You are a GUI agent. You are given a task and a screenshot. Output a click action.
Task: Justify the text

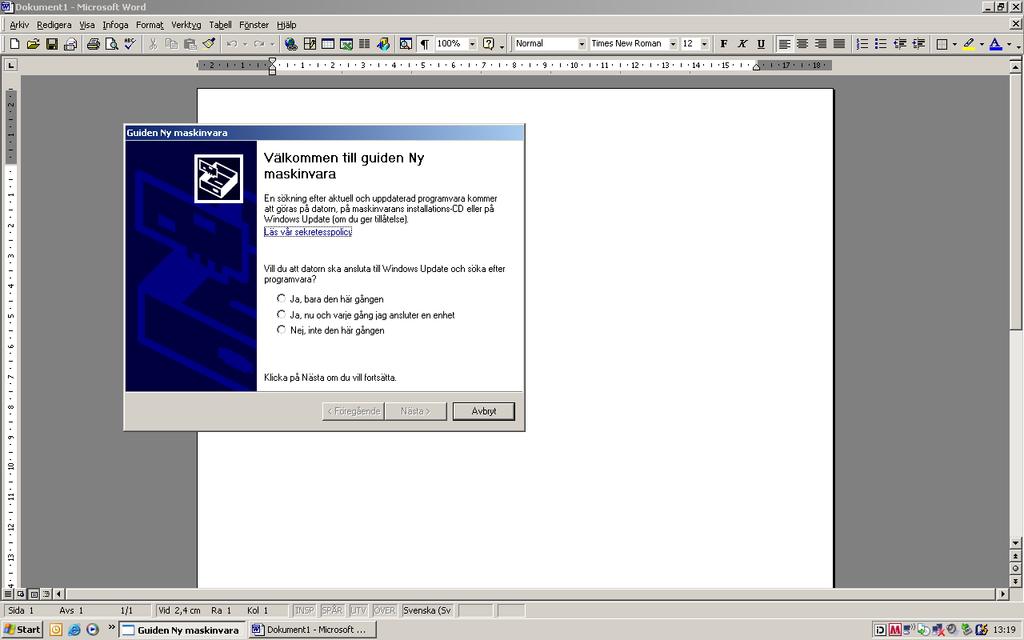[x=839, y=44]
